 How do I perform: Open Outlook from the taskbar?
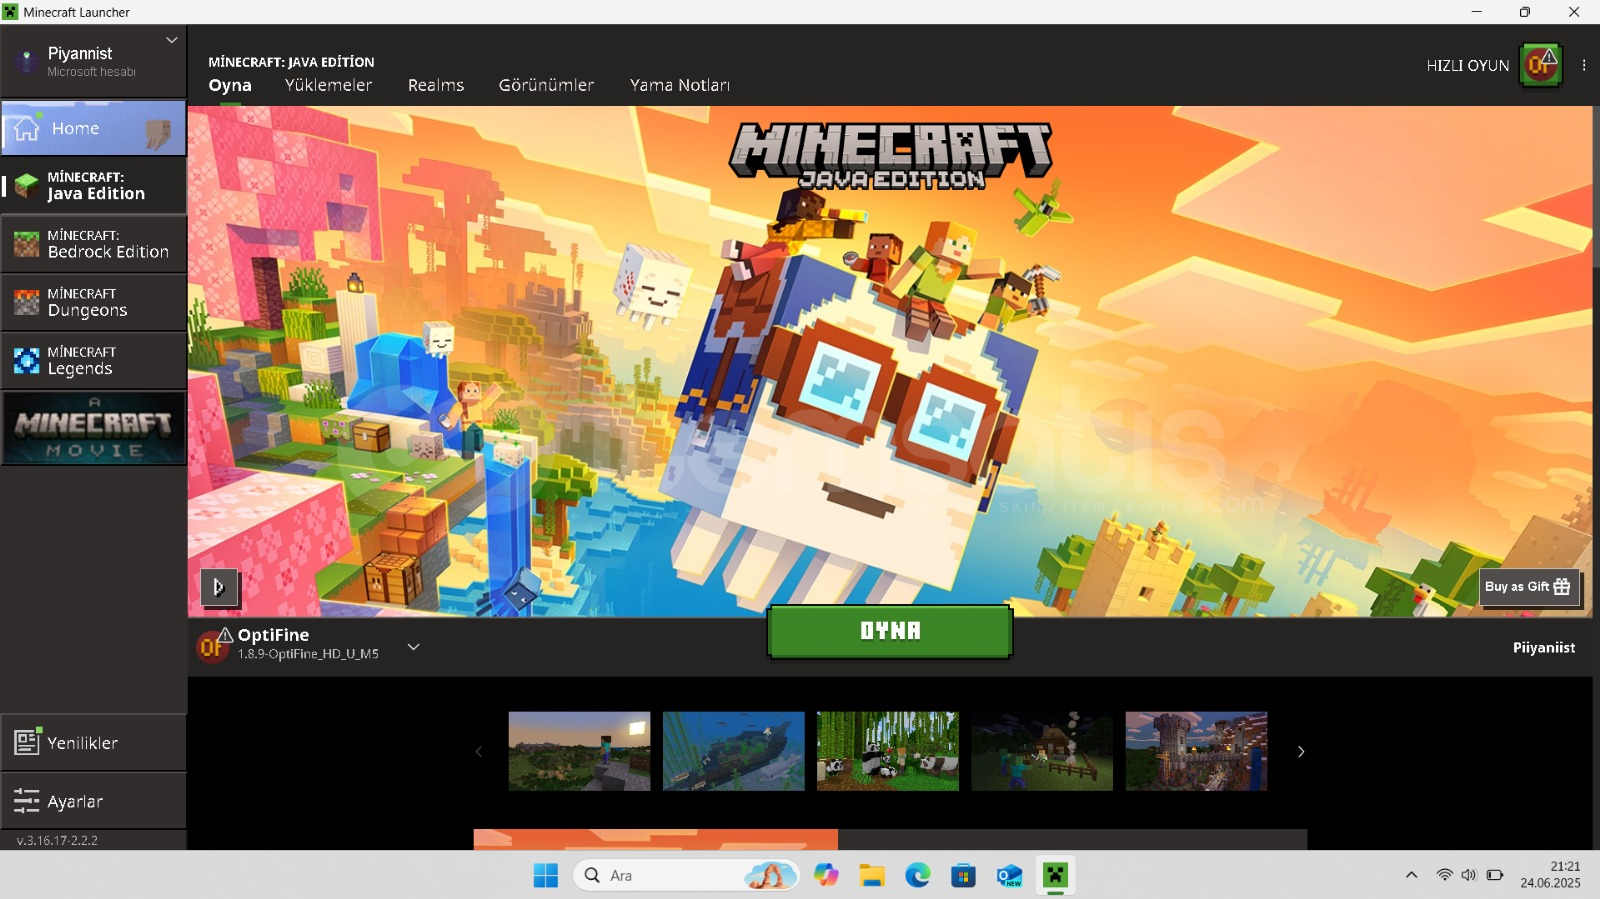click(x=1009, y=876)
